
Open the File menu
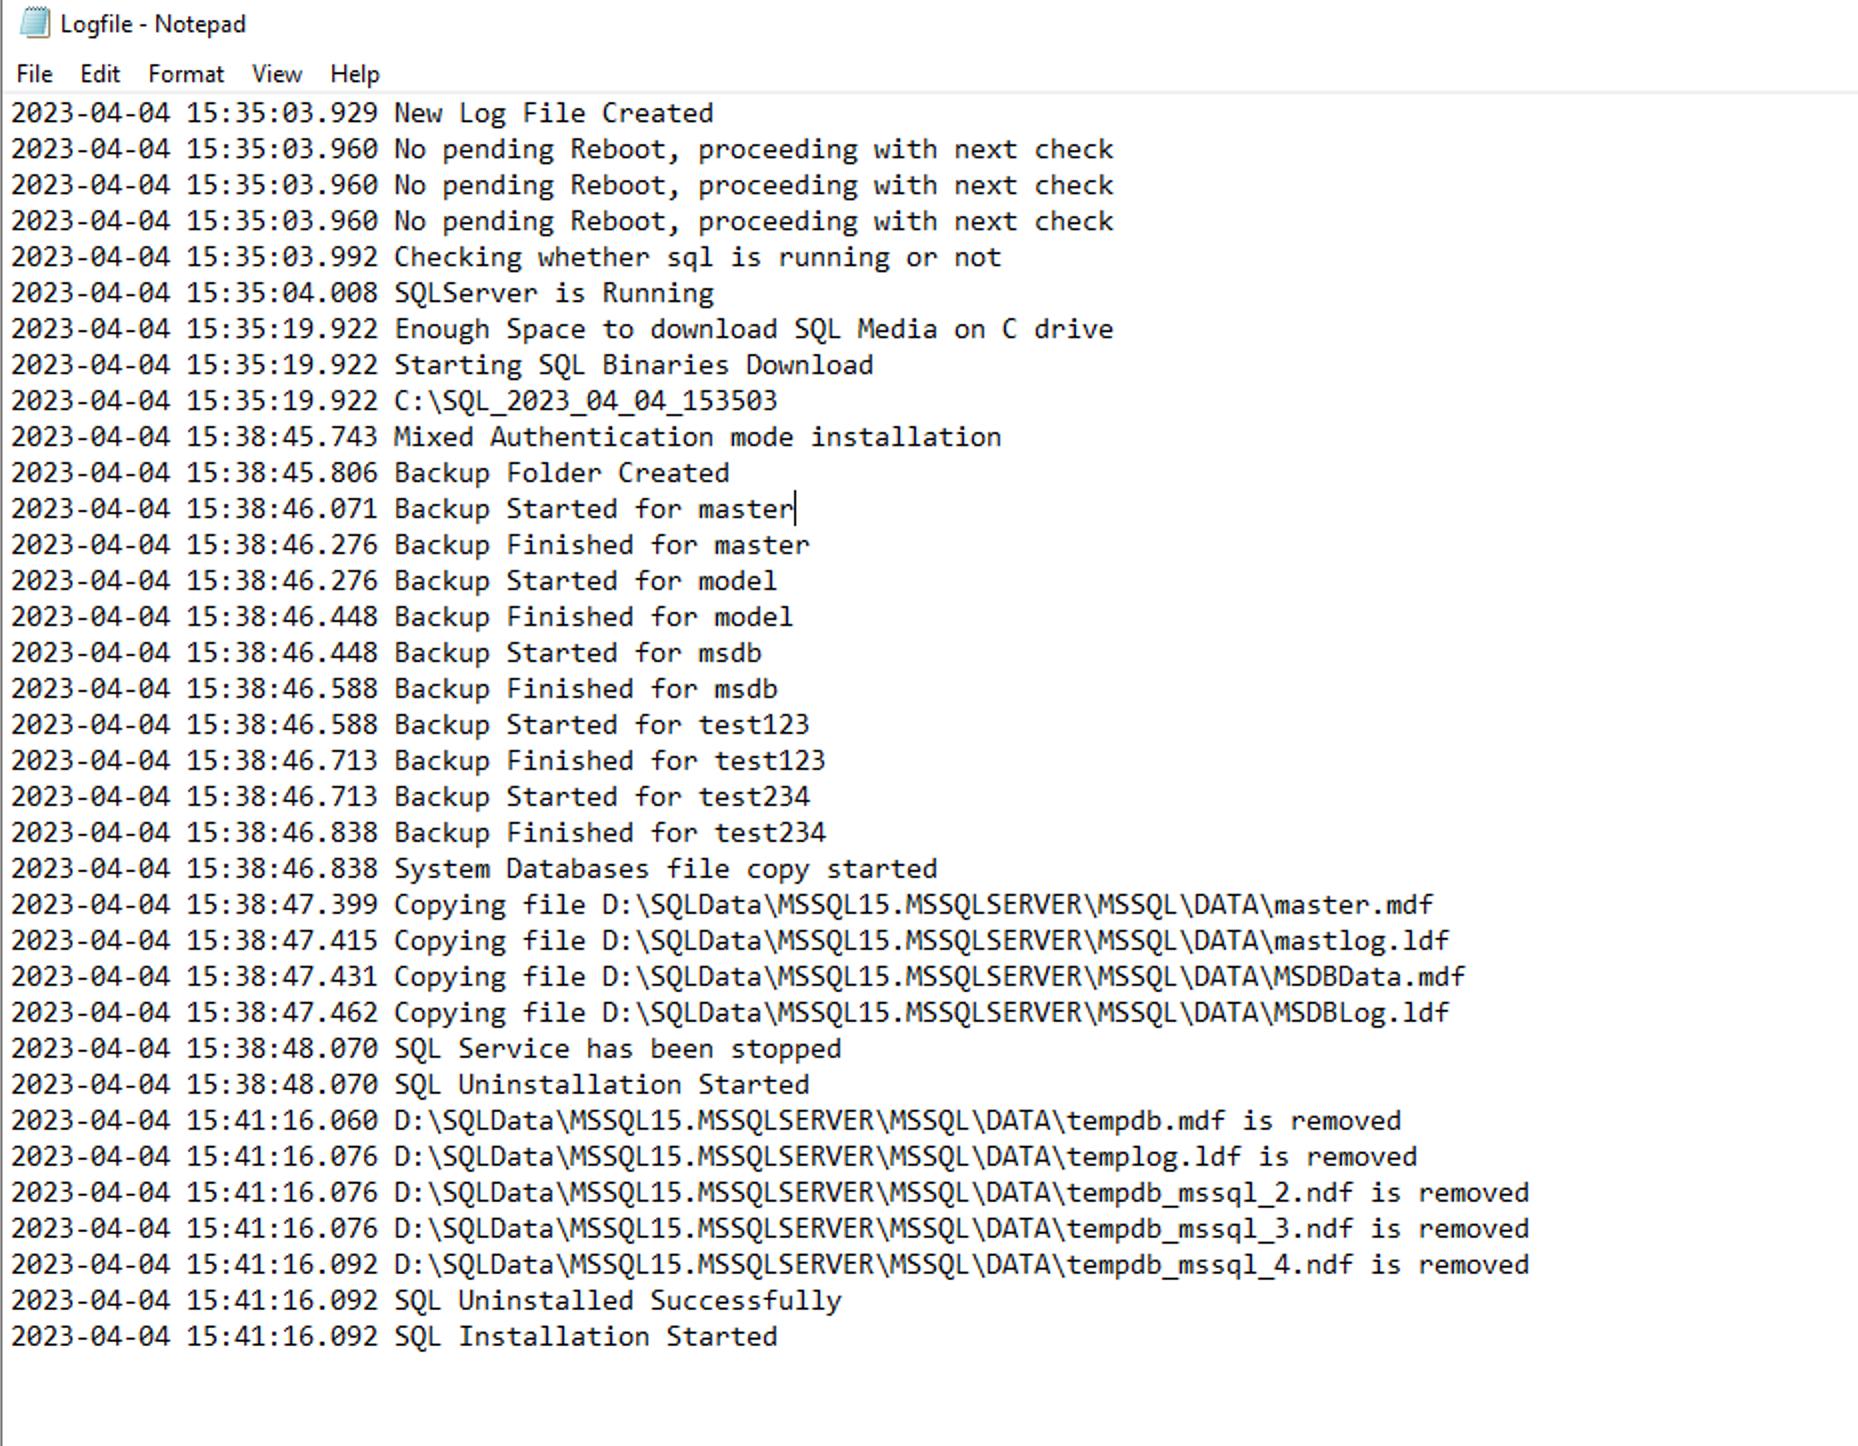(x=32, y=73)
